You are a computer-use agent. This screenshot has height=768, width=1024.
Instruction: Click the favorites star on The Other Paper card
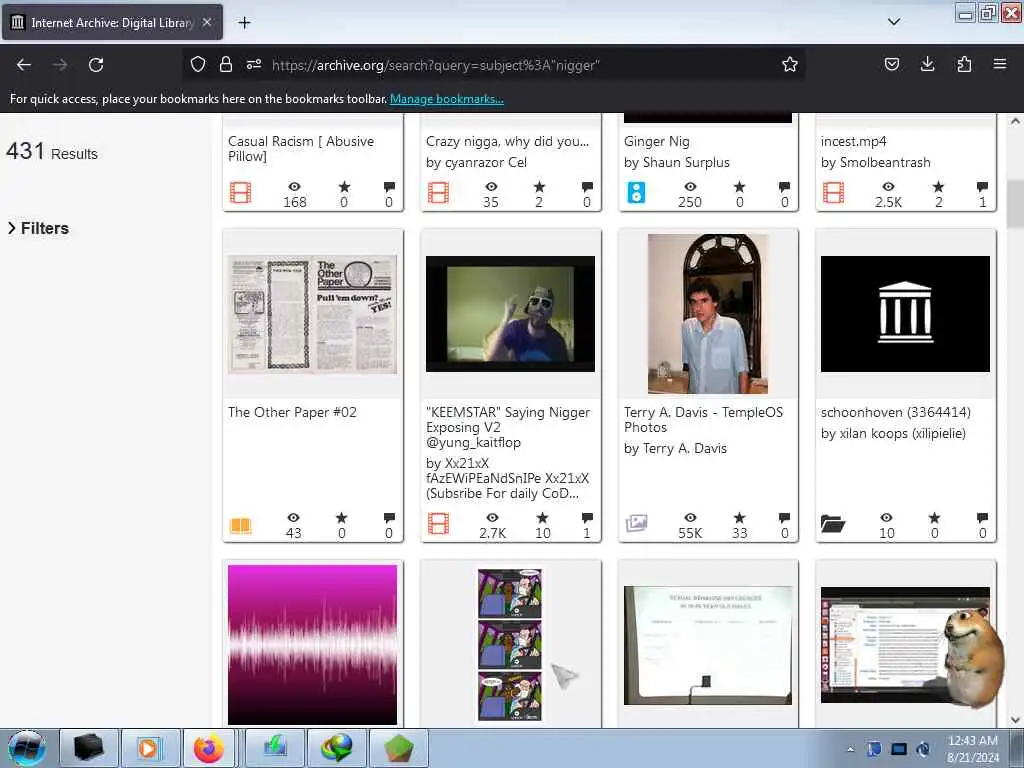pyautogui.click(x=342, y=517)
